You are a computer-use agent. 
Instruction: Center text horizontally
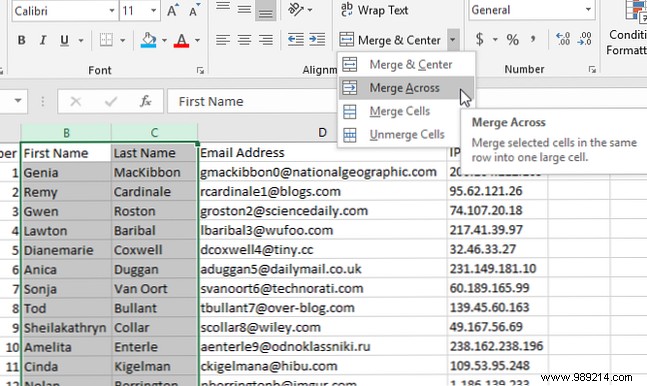tap(244, 40)
